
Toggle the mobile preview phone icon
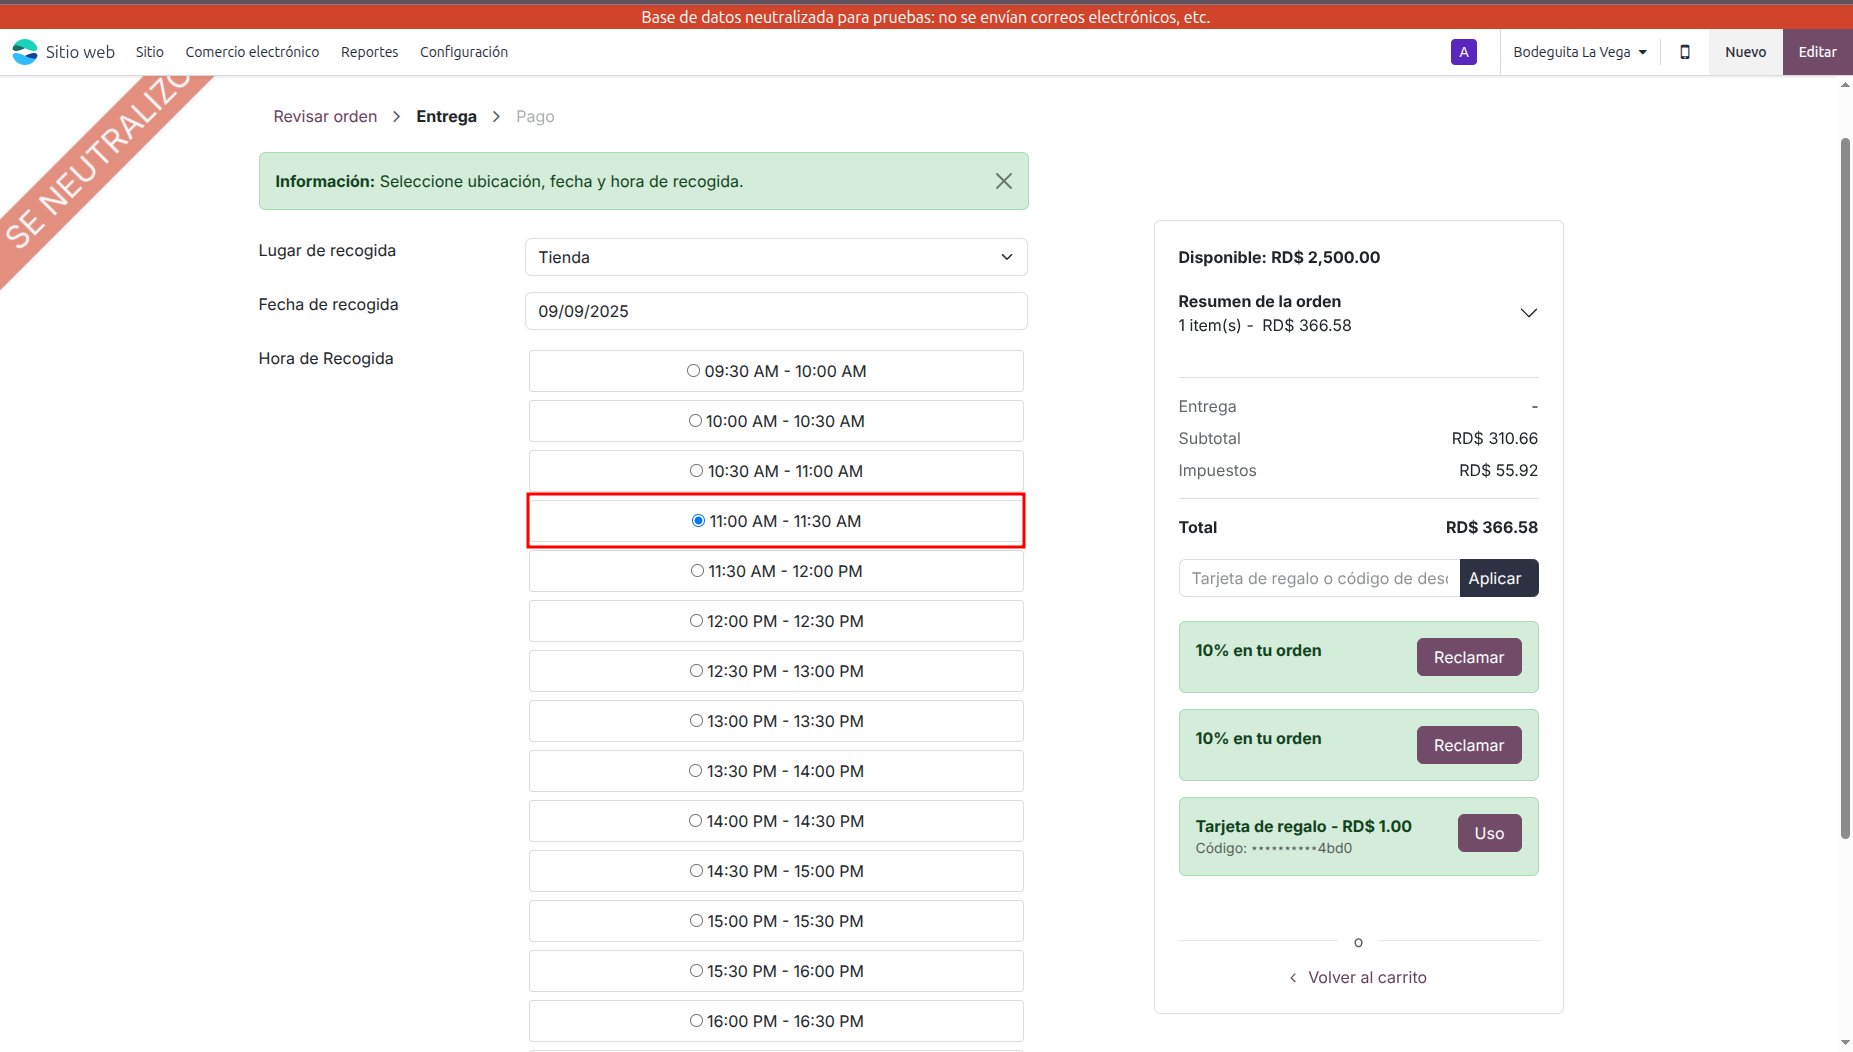[1685, 52]
